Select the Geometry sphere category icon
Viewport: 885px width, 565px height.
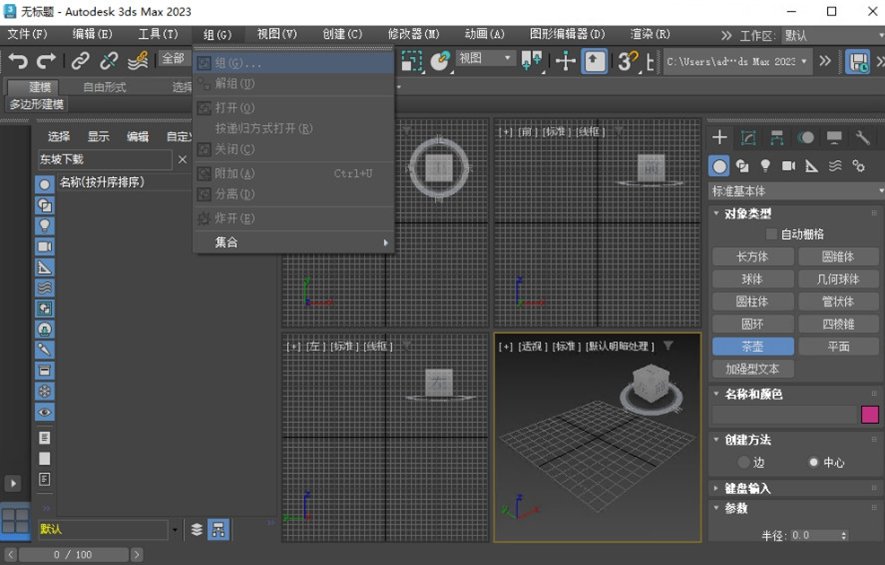point(719,166)
